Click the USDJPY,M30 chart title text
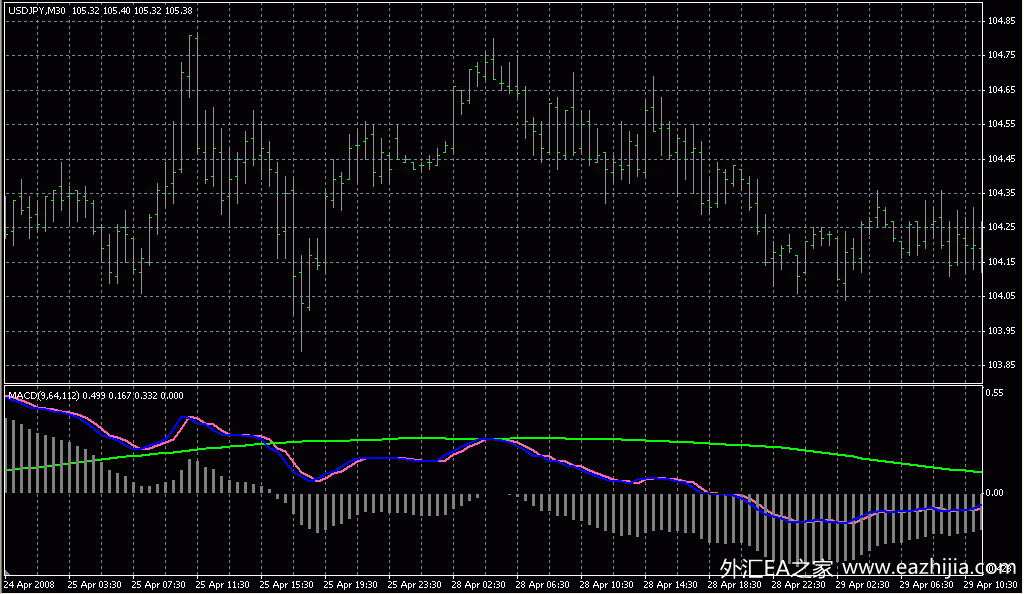 click(x=37, y=11)
